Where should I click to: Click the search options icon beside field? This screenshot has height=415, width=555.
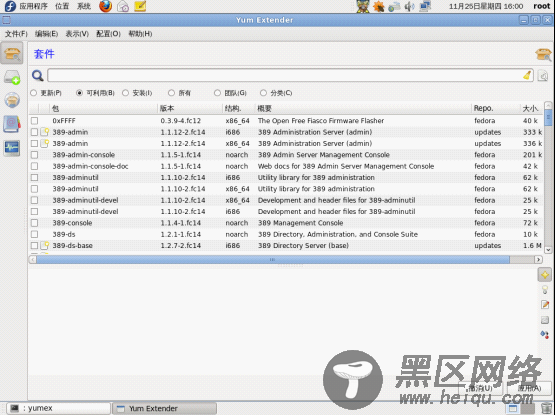click(x=543, y=75)
